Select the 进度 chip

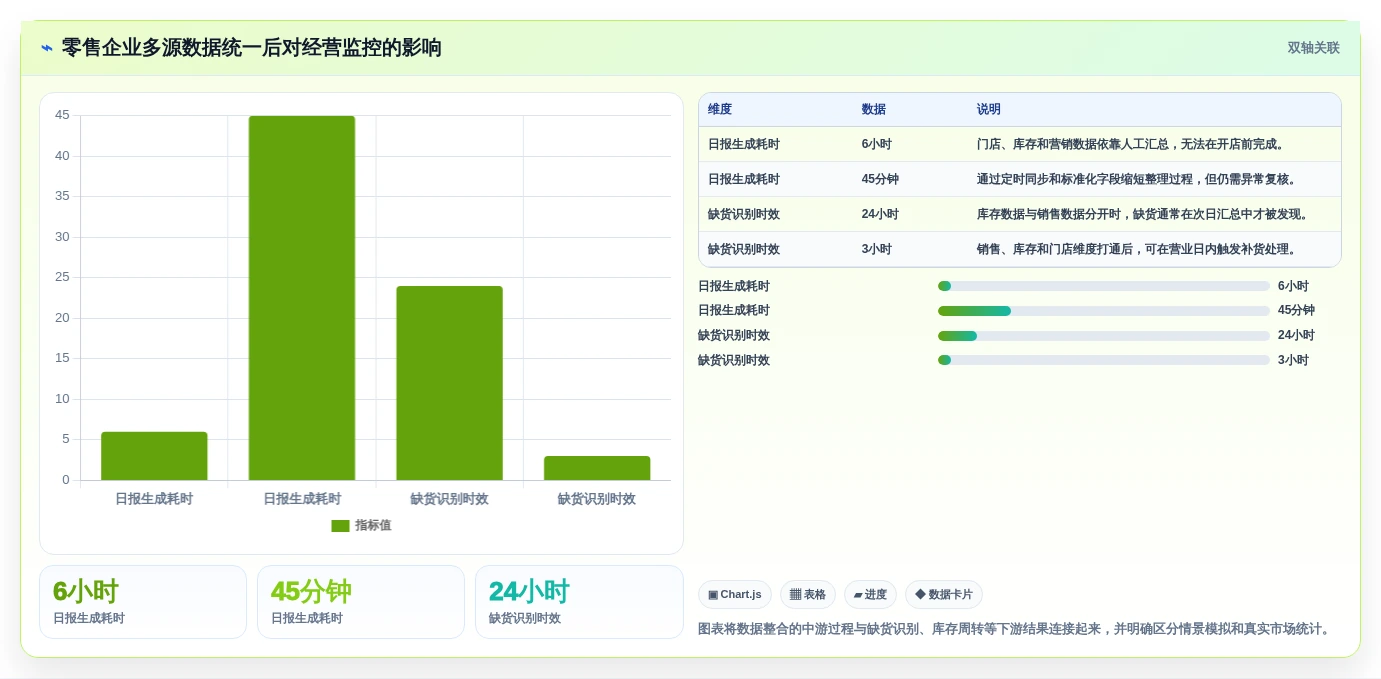click(x=870, y=595)
